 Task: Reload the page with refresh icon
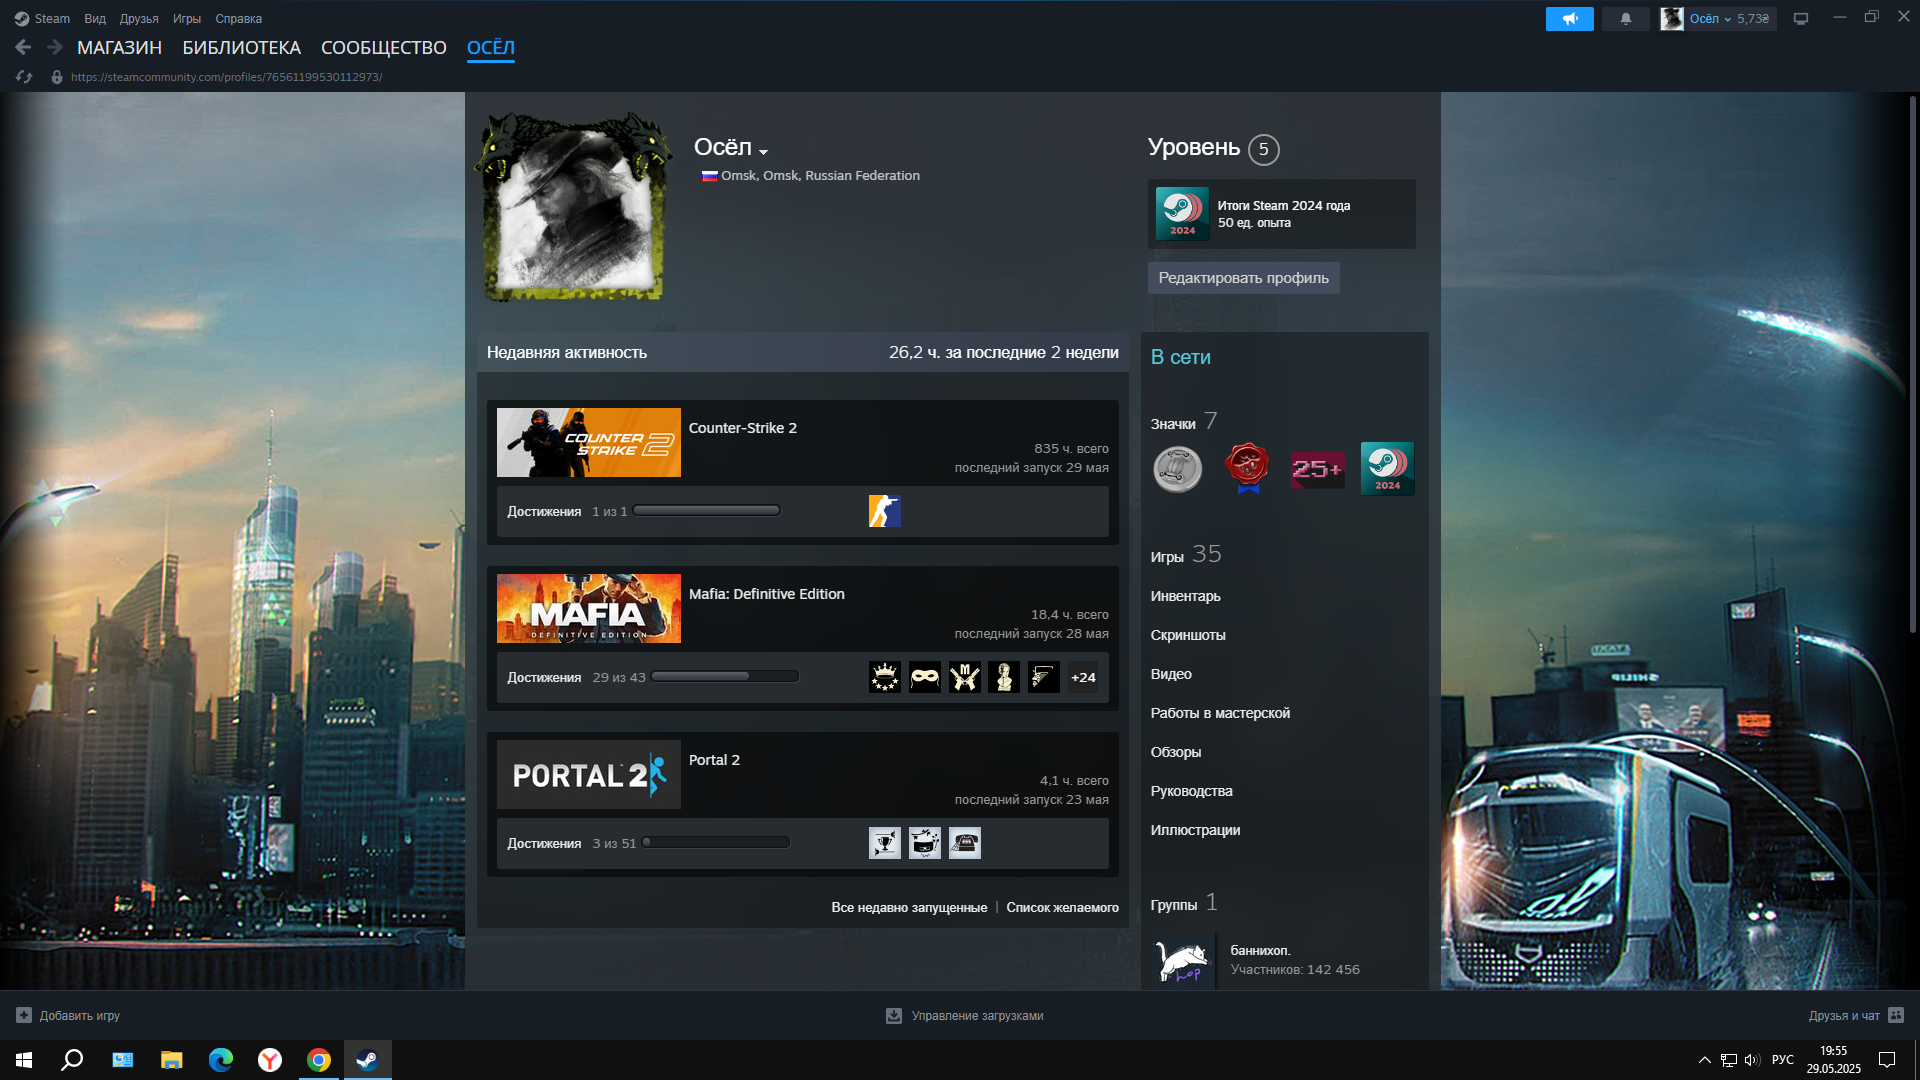(24, 77)
